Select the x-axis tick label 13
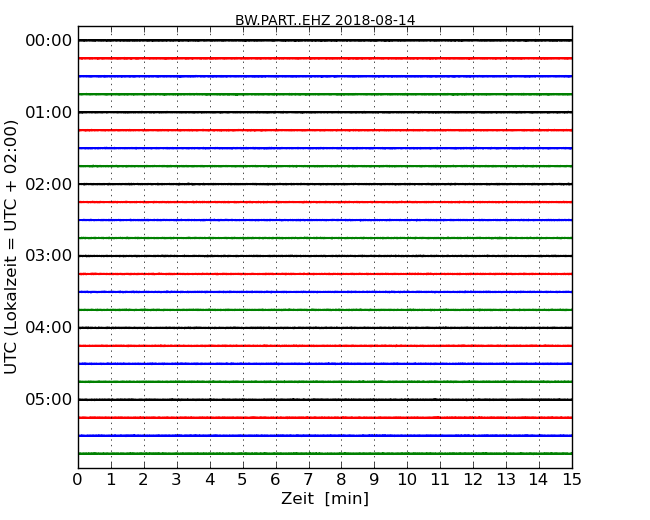The height and width of the screenshot is (520, 650). point(506,479)
